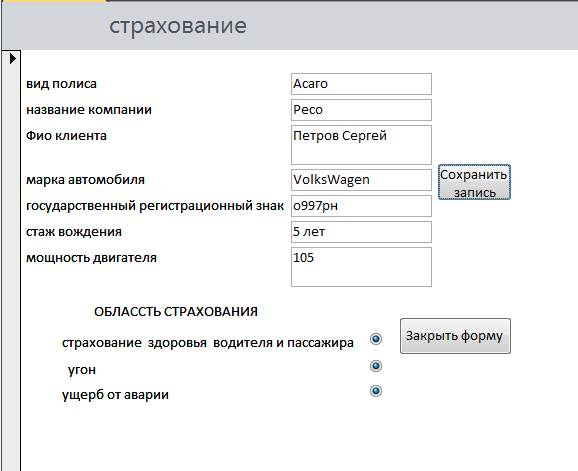Click the registration plate field о997рн

tap(361, 206)
